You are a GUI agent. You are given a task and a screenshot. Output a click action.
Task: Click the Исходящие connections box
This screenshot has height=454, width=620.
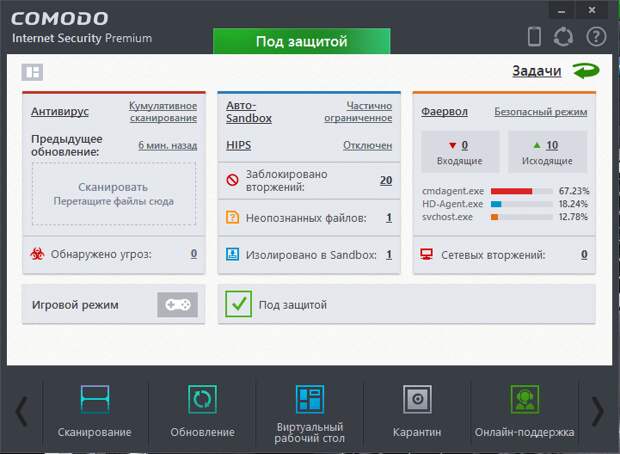(547, 152)
